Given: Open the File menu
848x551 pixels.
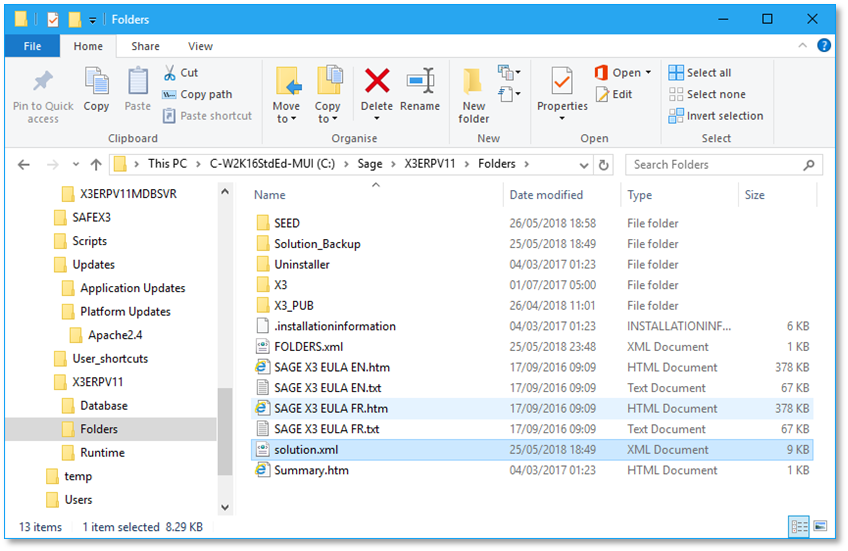Looking at the screenshot, I should tap(32, 46).
